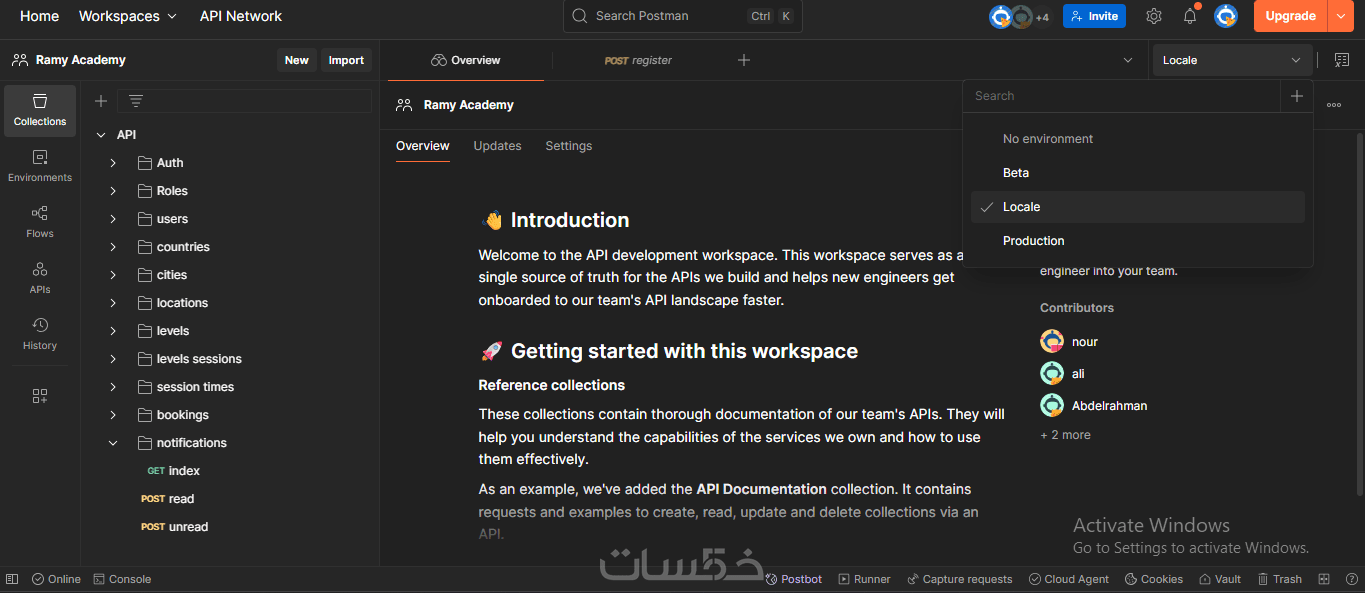
Task: Open Trash in the status bar
Action: 1279,579
